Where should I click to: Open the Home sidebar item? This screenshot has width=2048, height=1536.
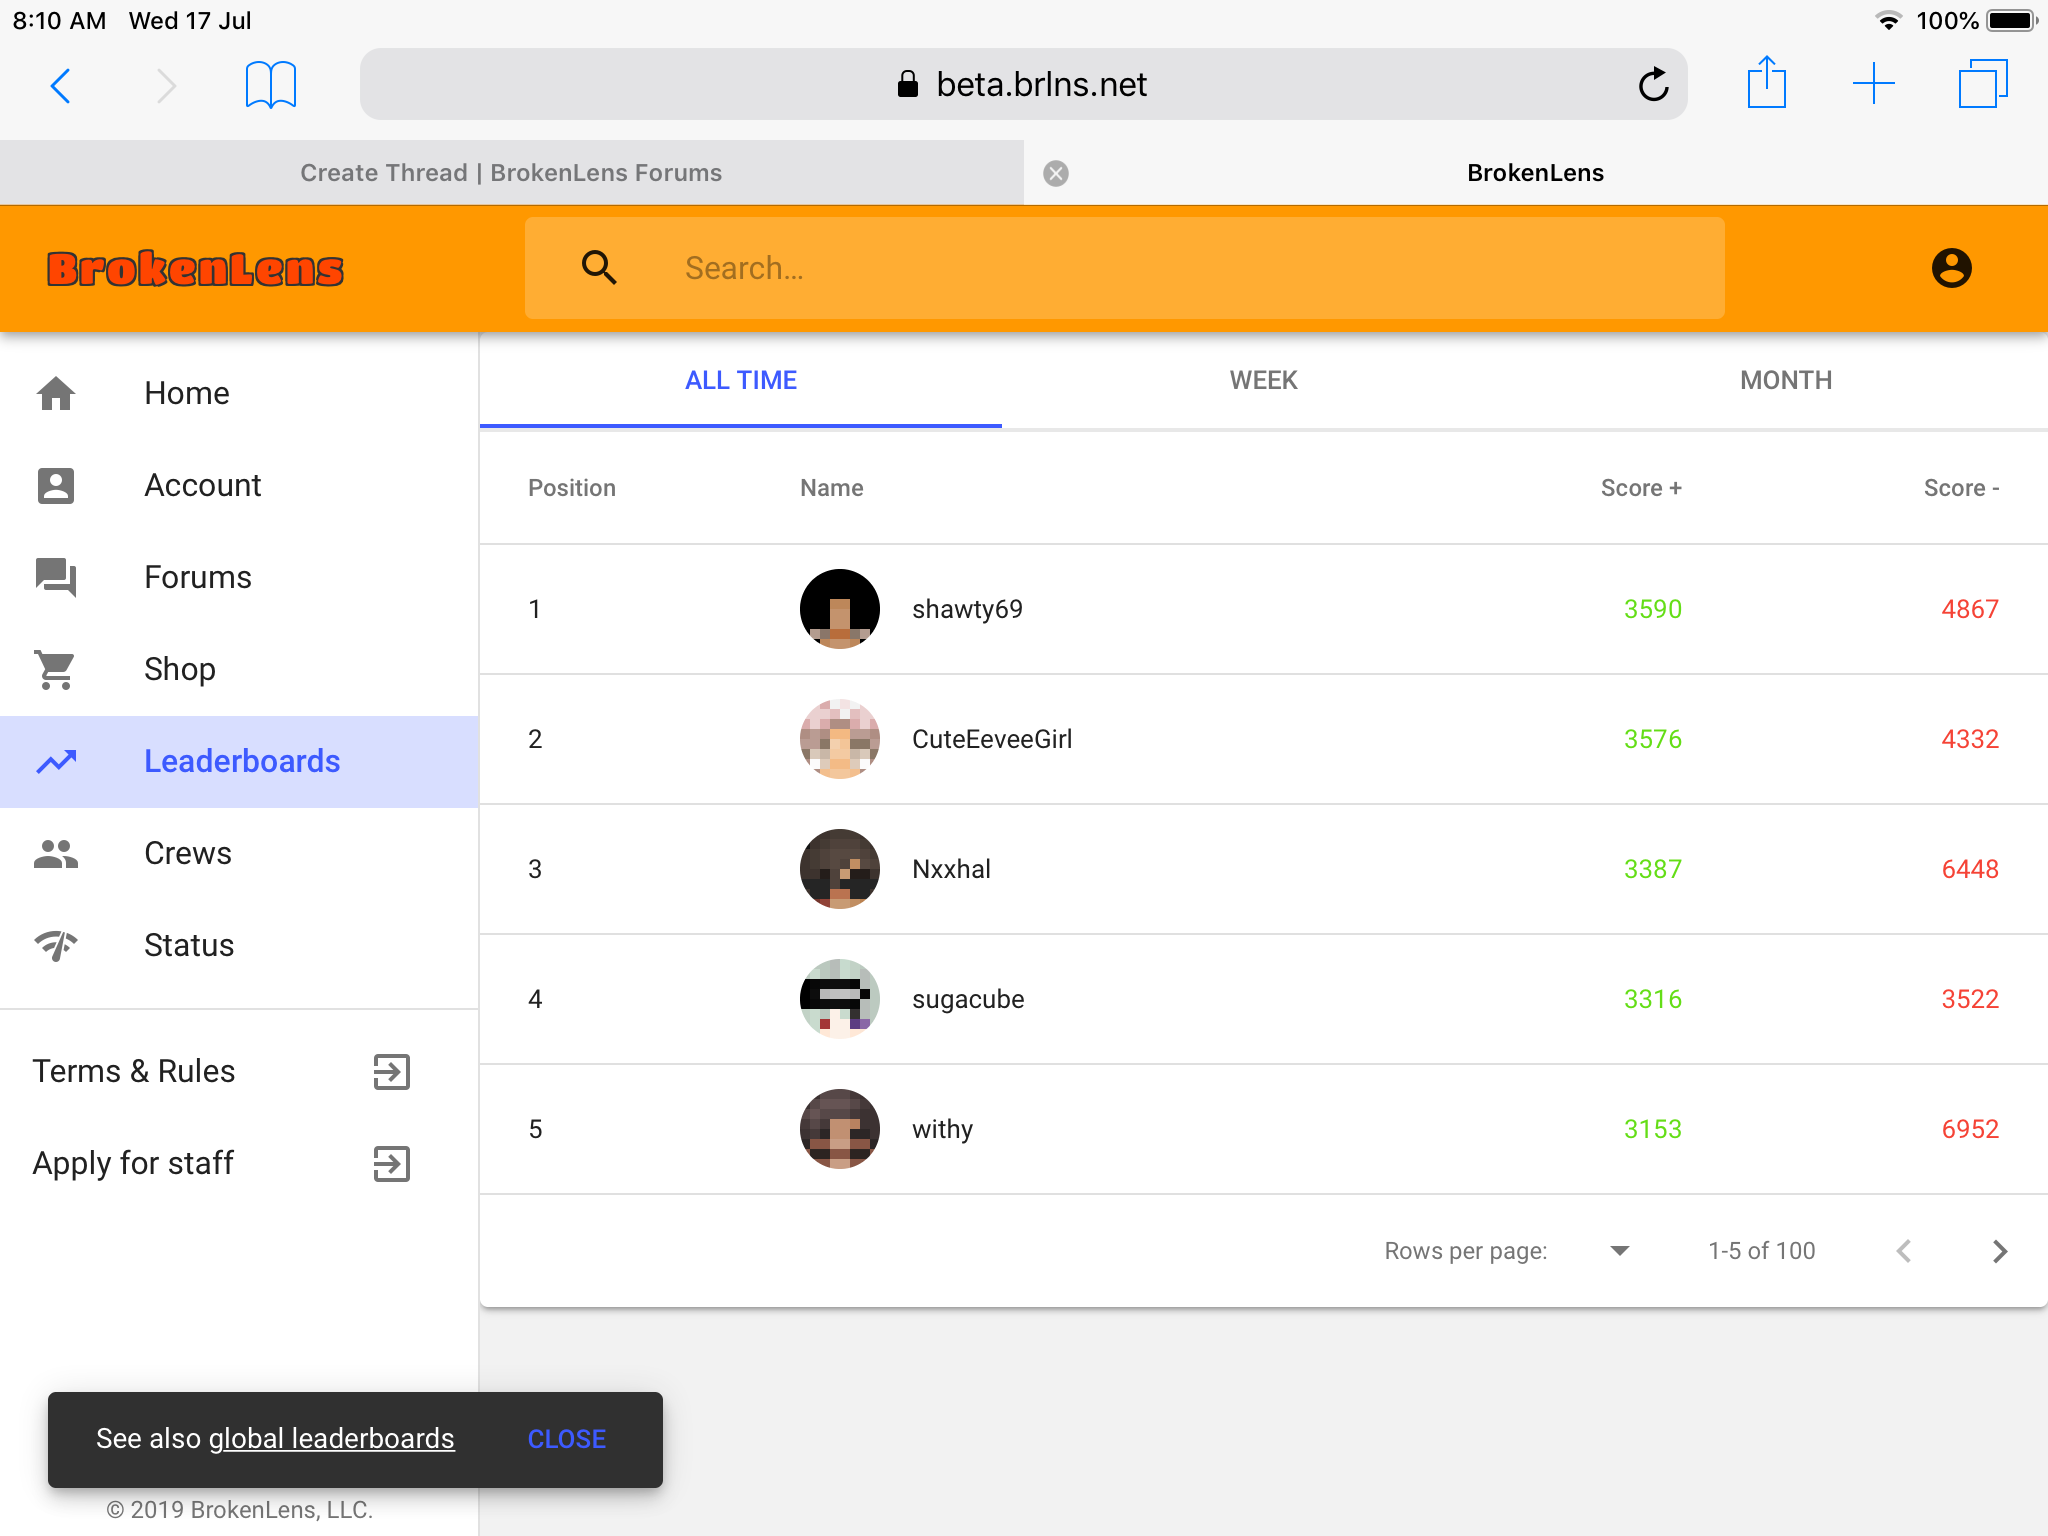click(239, 393)
